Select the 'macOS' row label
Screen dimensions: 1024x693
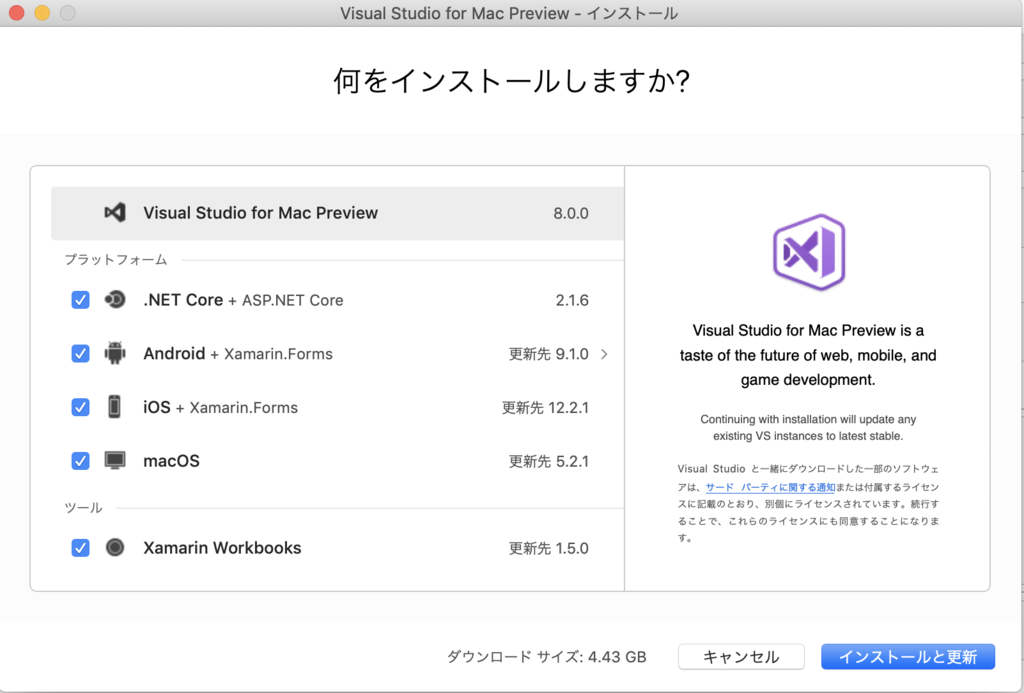(x=171, y=460)
